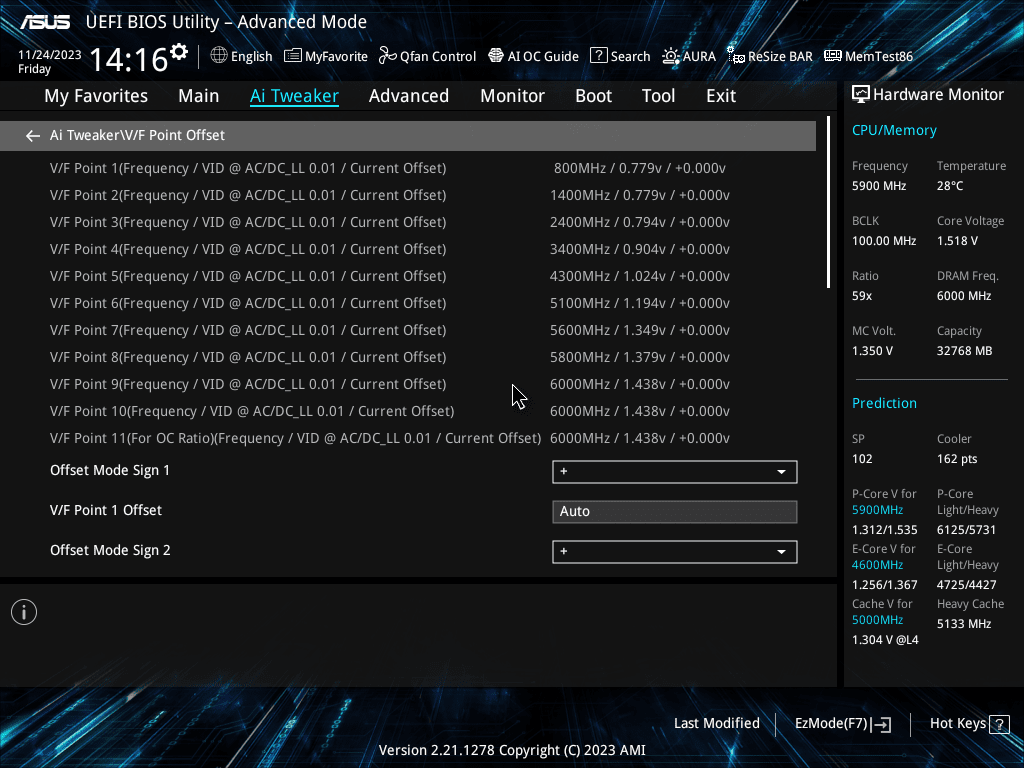
Task: Click the V/F Point 1 Offset field
Action: (x=675, y=511)
